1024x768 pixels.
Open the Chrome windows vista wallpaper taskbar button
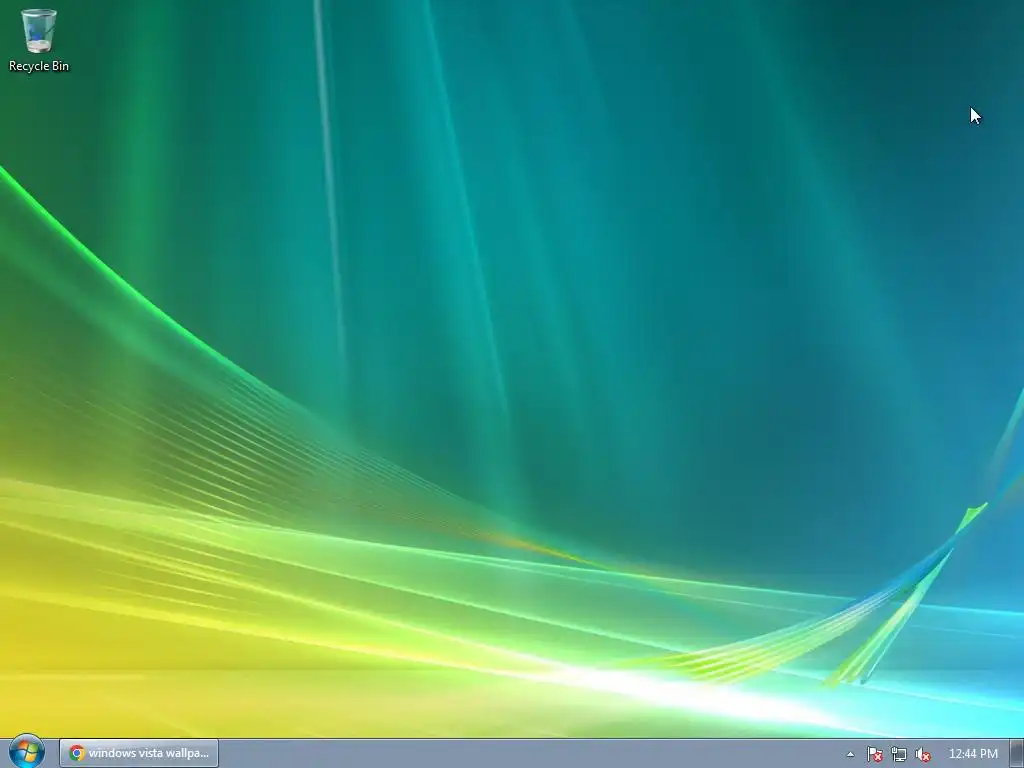[139, 753]
